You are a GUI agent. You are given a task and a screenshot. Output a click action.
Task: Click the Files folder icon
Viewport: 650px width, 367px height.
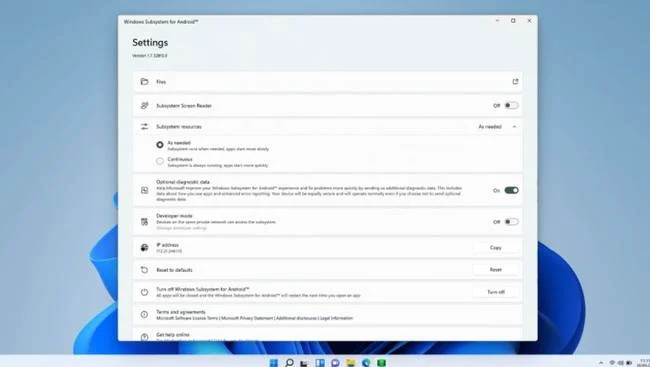tap(144, 82)
